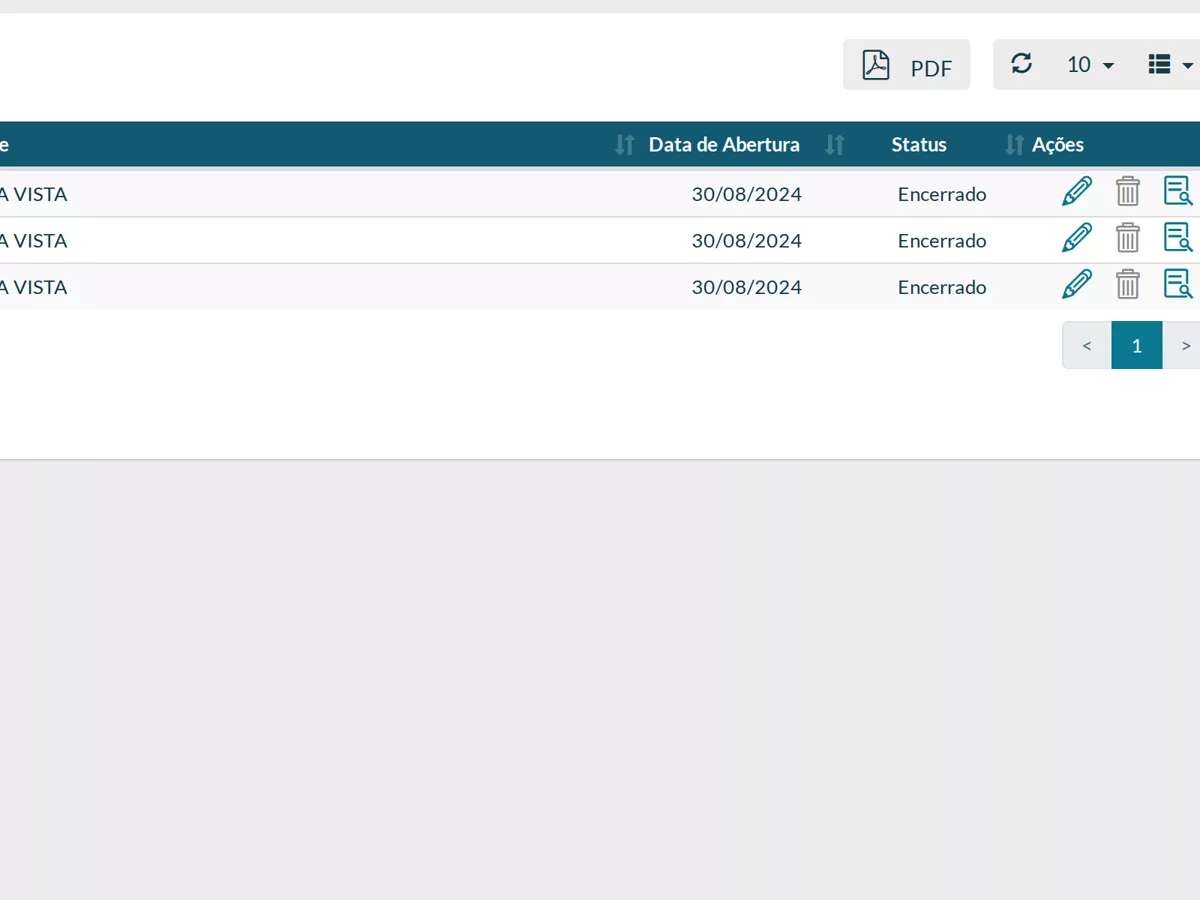This screenshot has width=1200, height=900.
Task: Click the Data de Abertura column header text
Action: coord(724,145)
